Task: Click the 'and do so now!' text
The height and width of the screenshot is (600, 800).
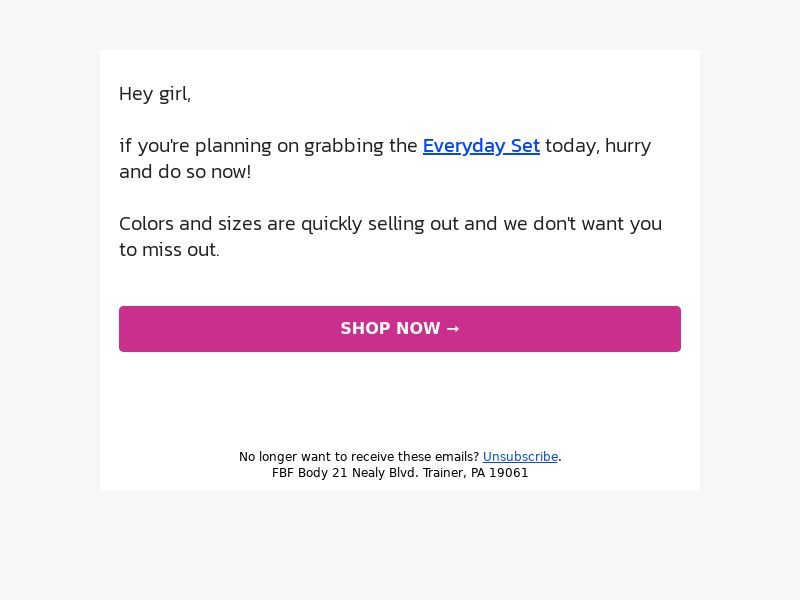Action: pos(185,172)
